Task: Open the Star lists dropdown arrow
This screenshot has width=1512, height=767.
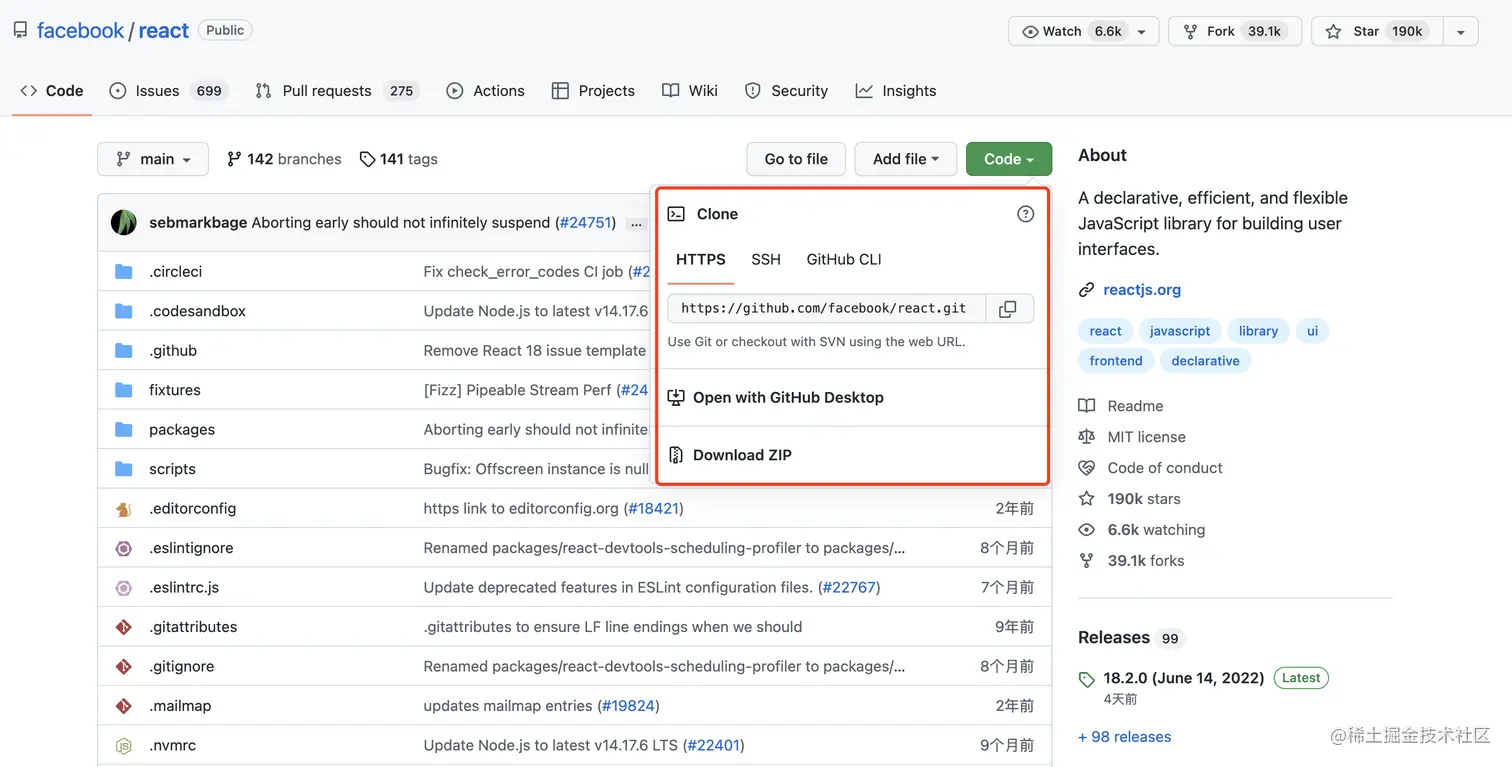Action: (x=1460, y=32)
